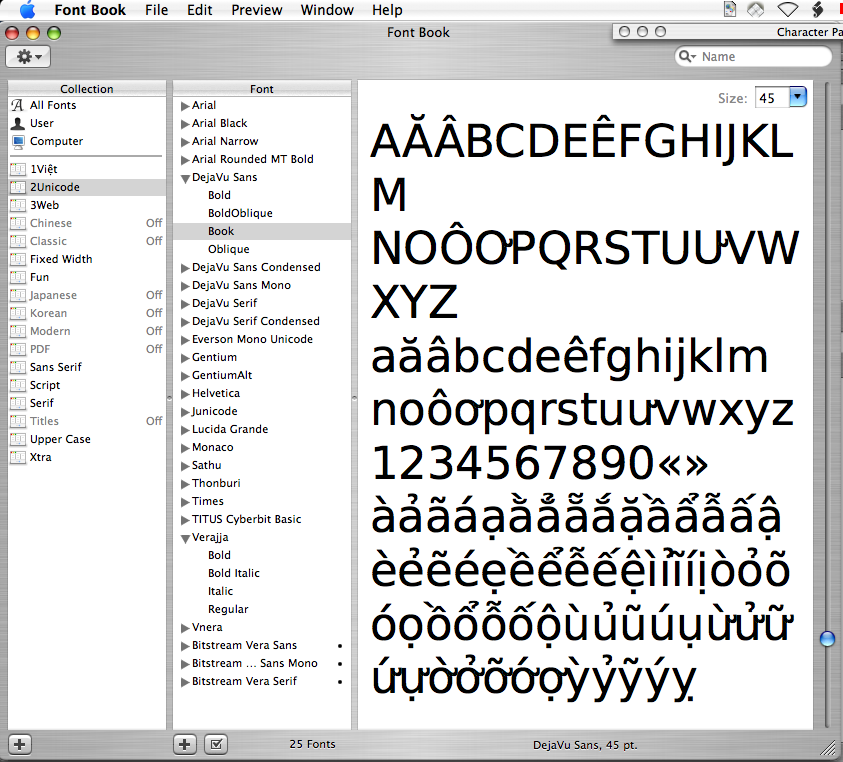Click the Serif collection icon
The image size is (843, 762).
pos(18,403)
